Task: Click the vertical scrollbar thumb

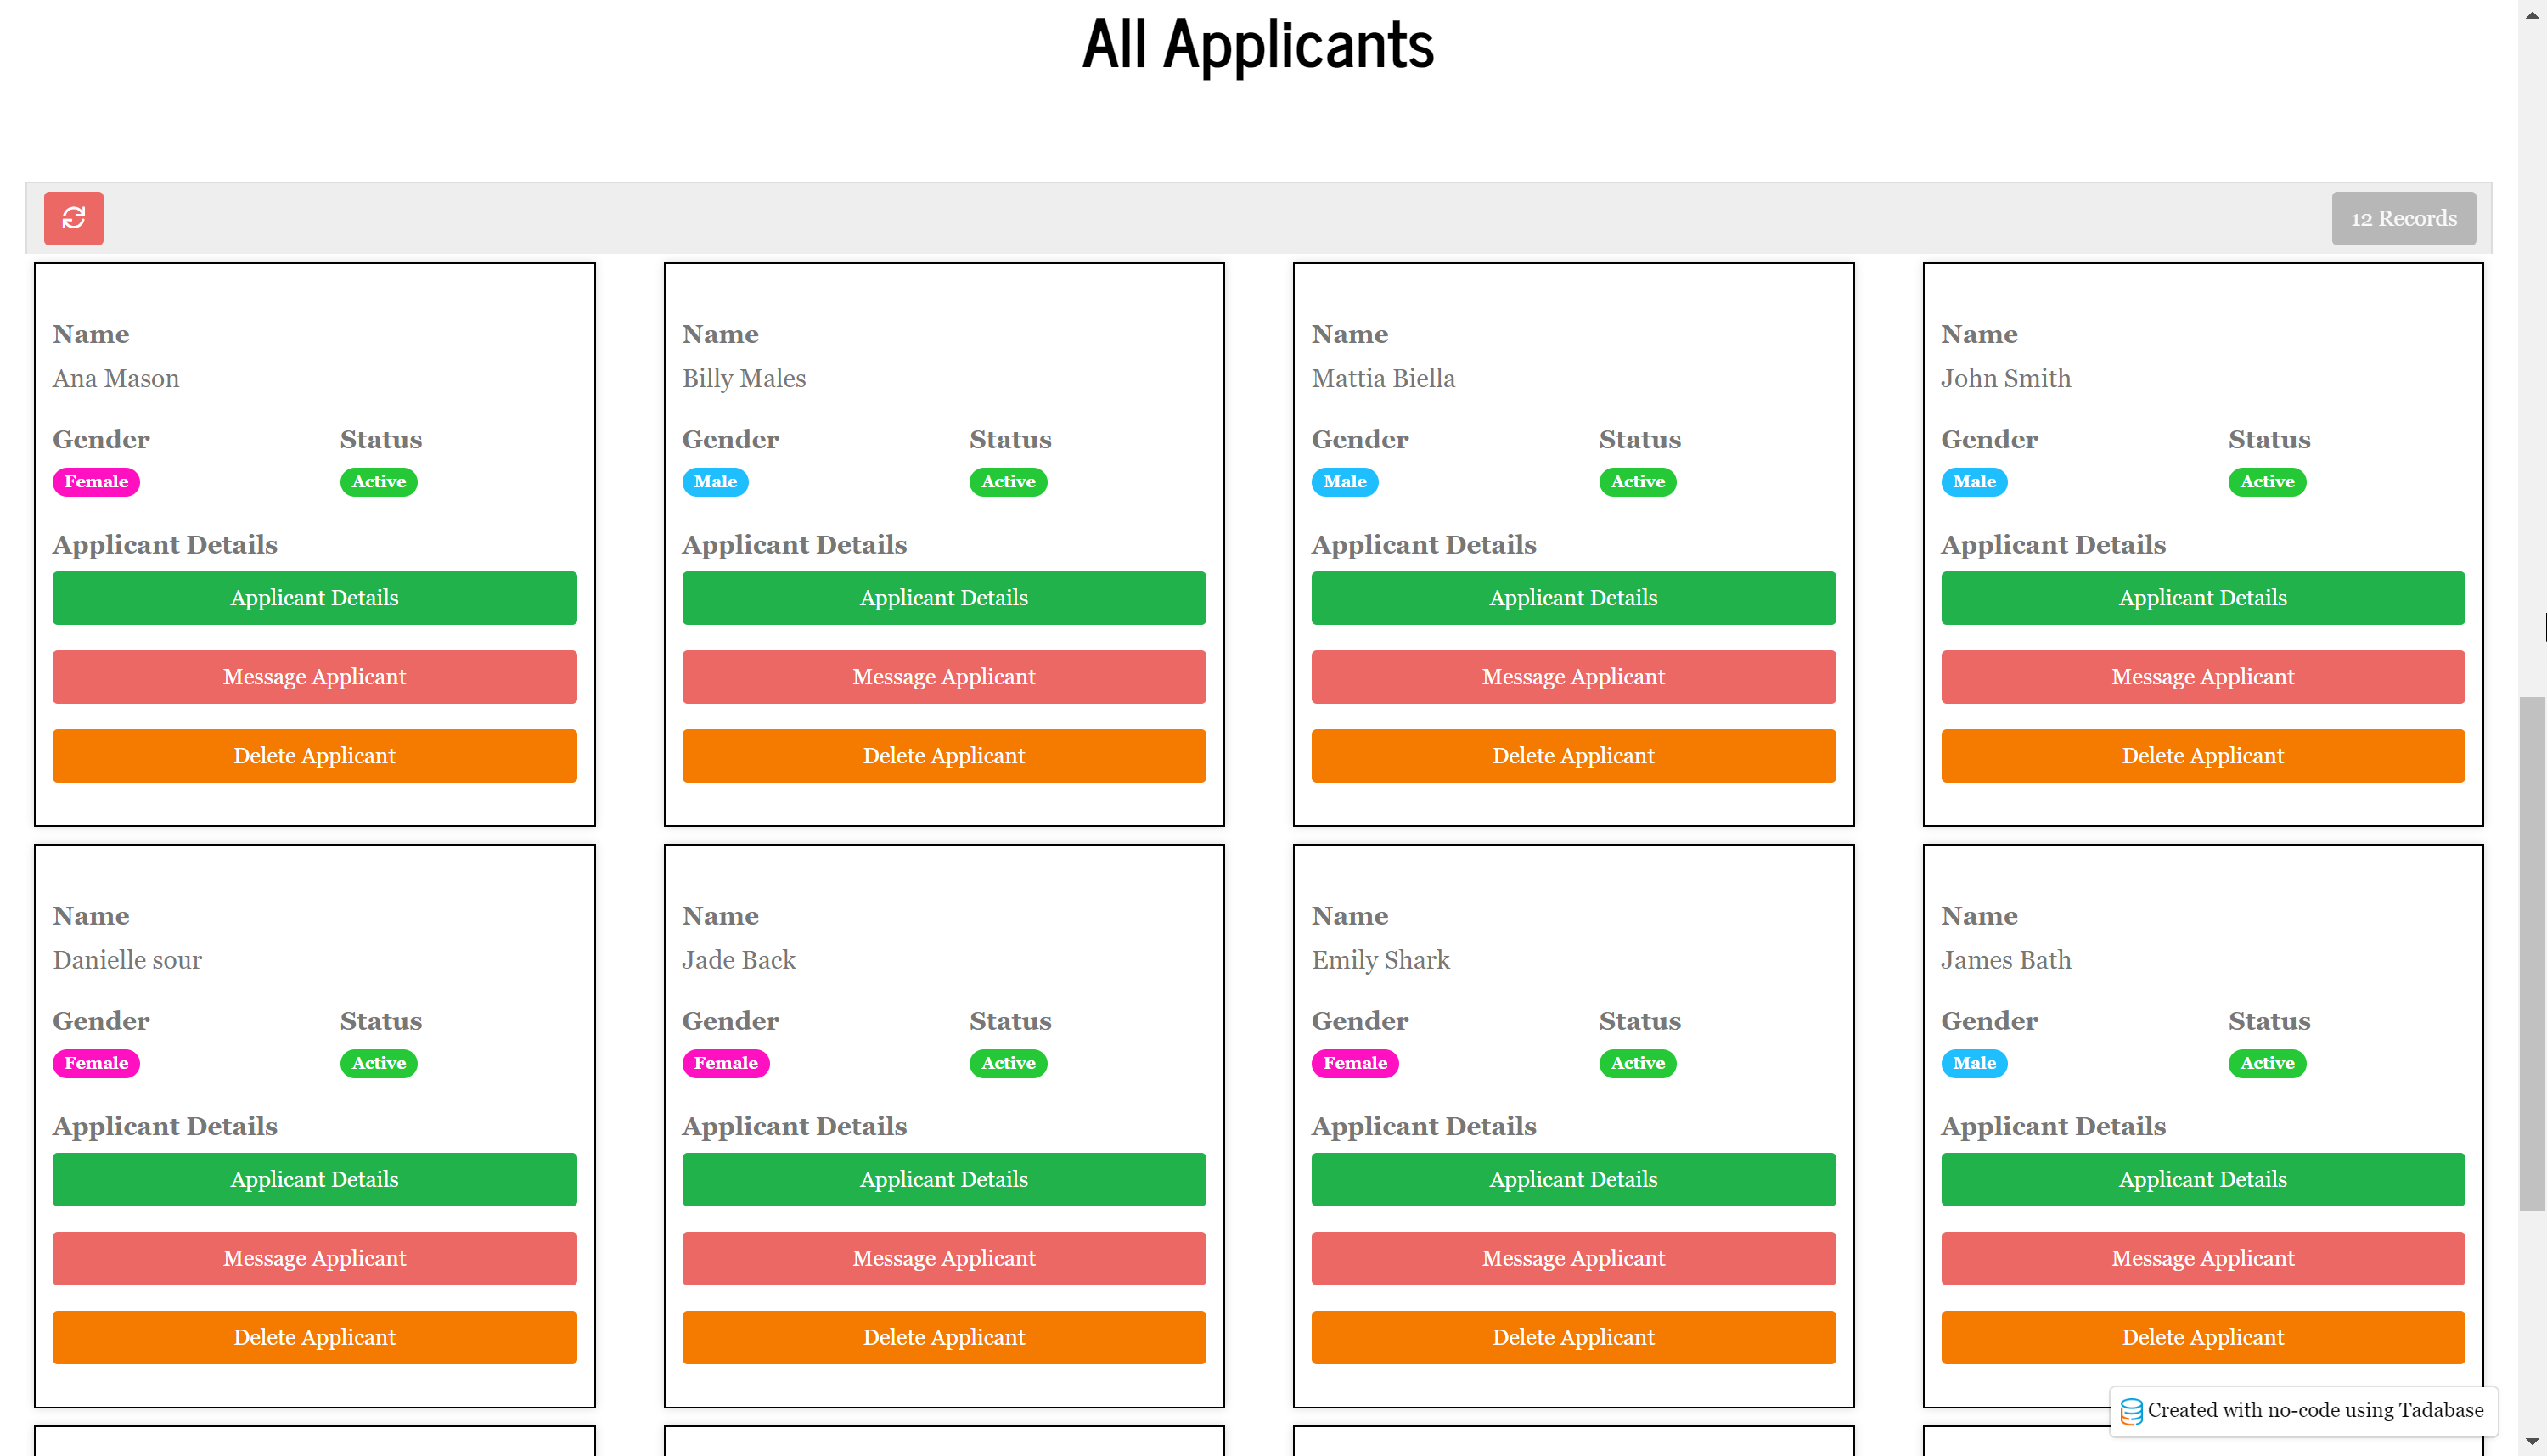Action: coord(2532,955)
